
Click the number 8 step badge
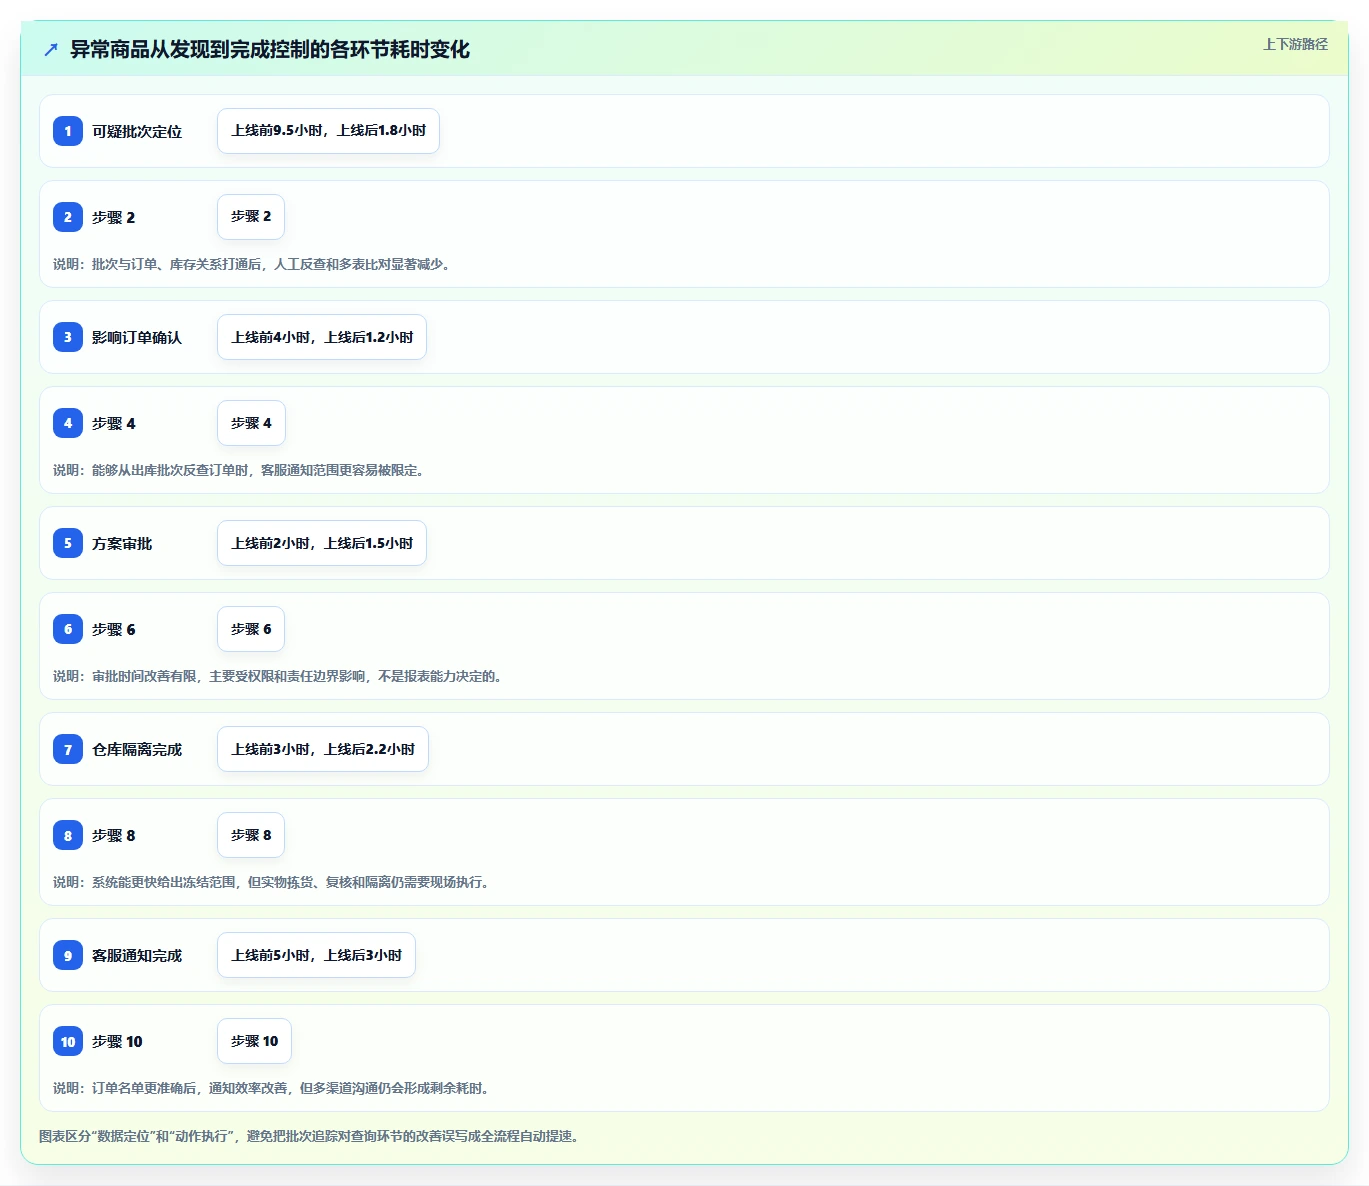(68, 835)
